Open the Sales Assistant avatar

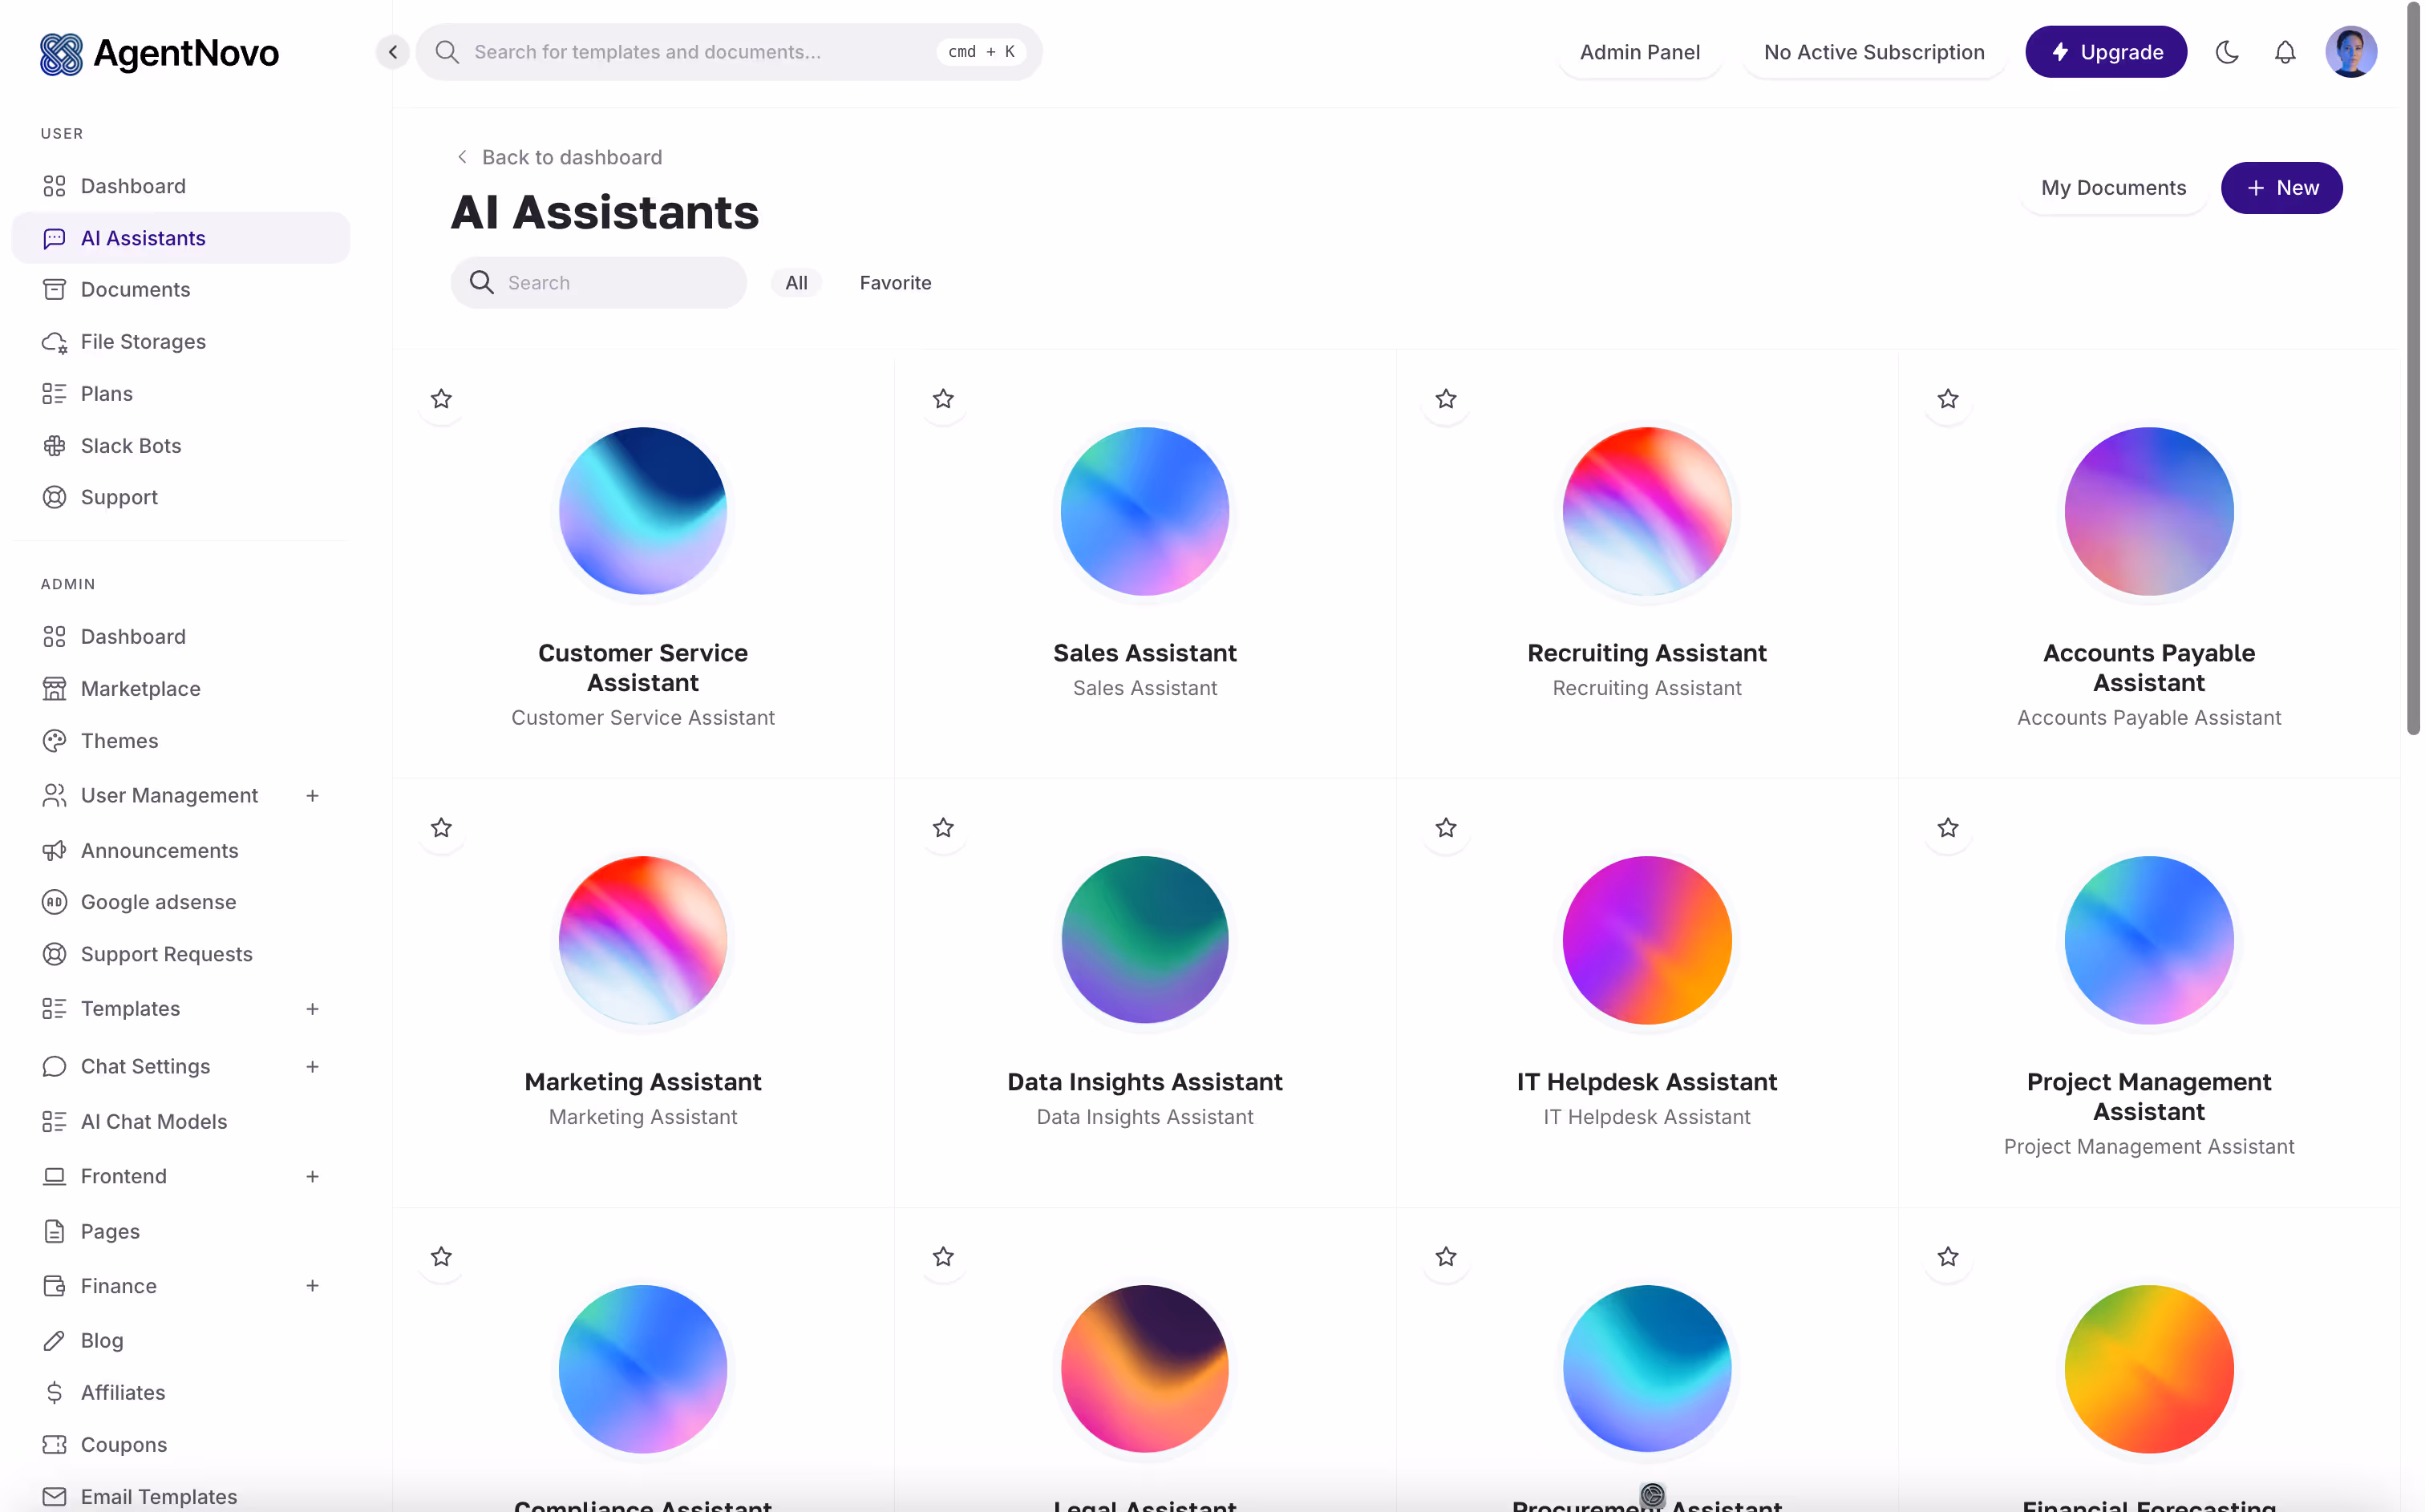(1145, 511)
